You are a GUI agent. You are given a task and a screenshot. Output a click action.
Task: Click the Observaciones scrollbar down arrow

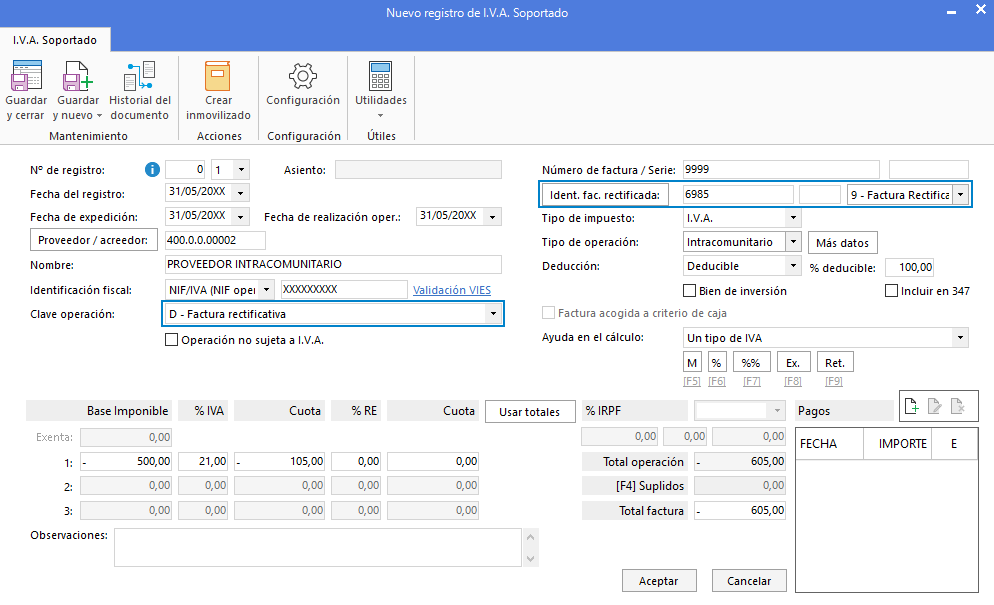(531, 558)
